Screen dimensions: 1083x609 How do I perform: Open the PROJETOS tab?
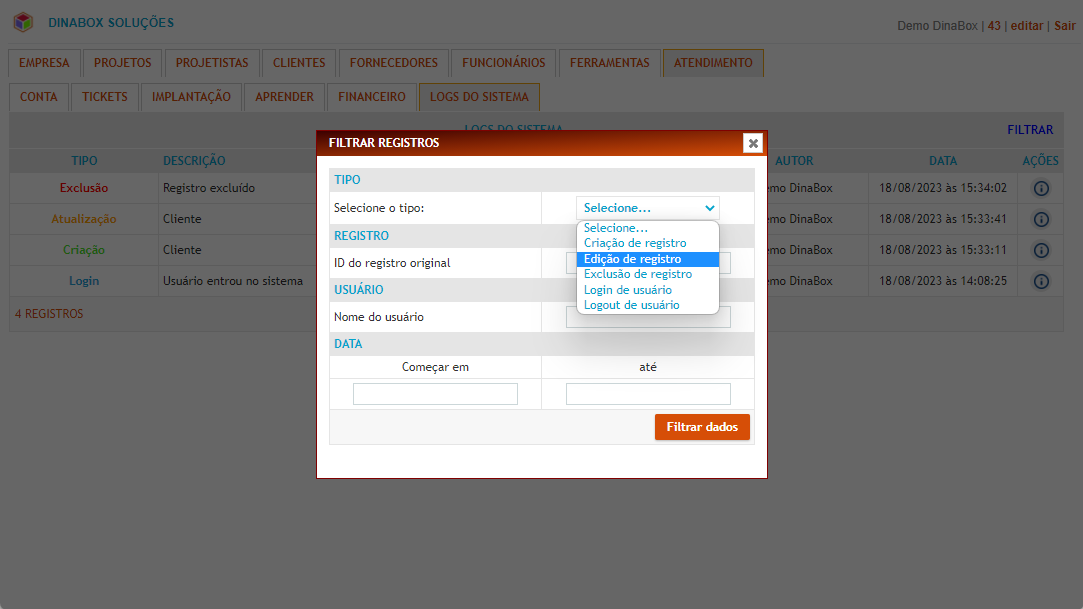[123, 63]
